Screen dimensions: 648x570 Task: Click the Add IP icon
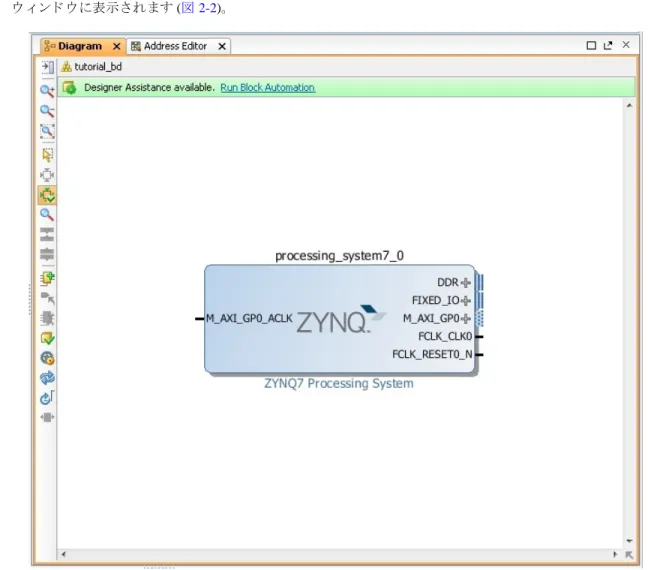(x=47, y=278)
